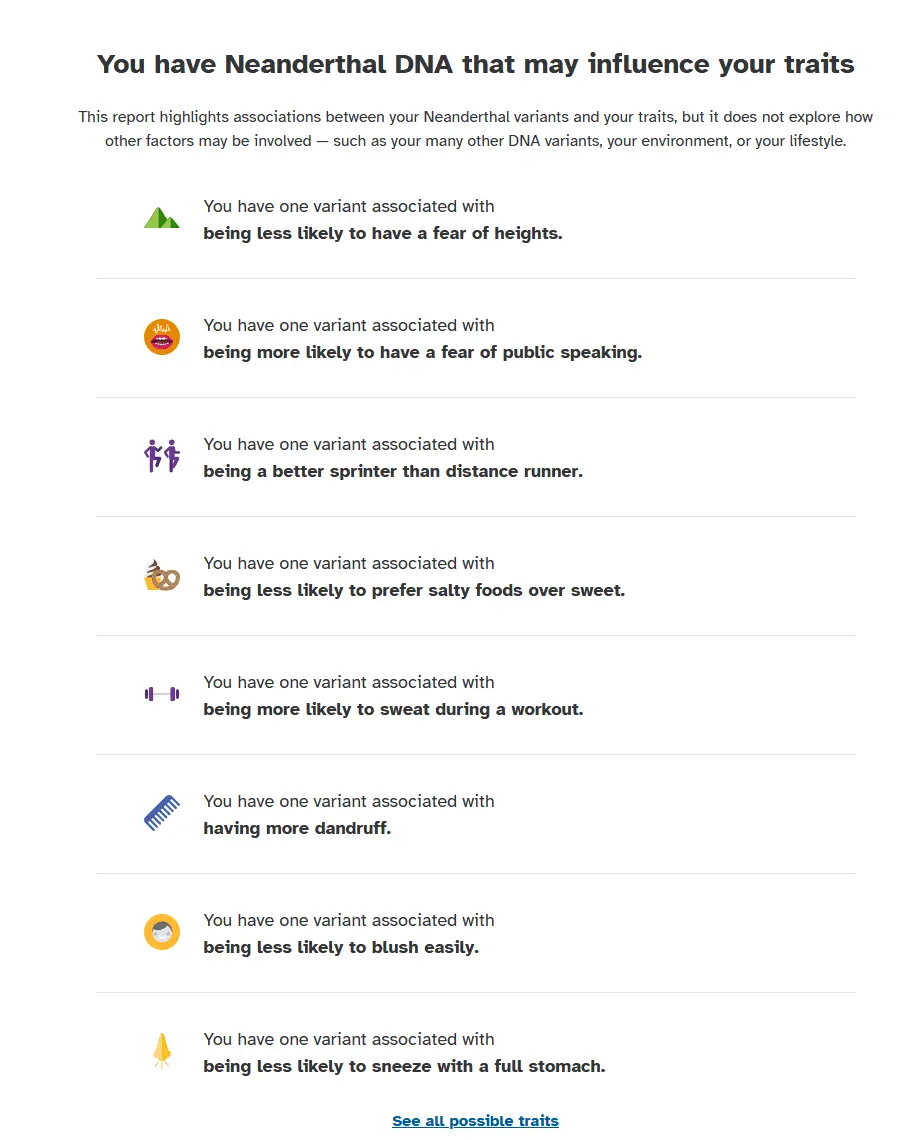Click the sweat during a workout trait text
Screen dimensions: 914x1140
click(393, 710)
